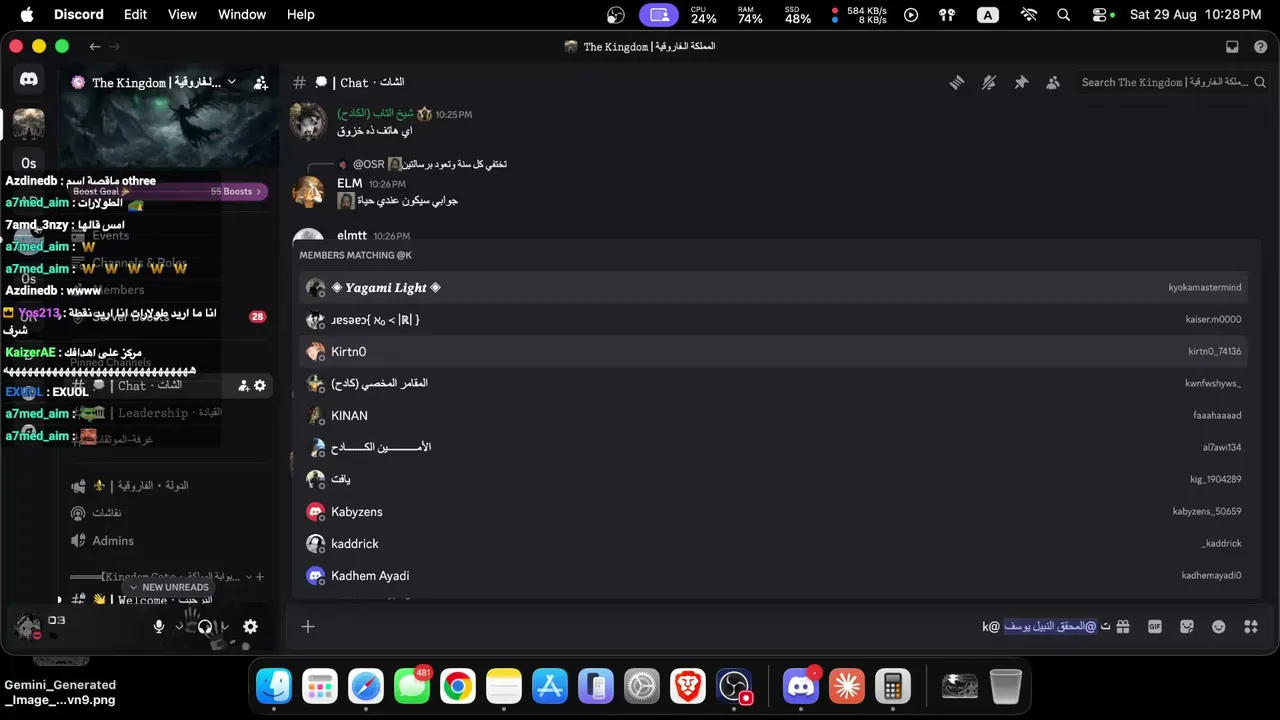Image resolution: width=1280 pixels, height=720 pixels.
Task: Open the Discord app menu
Action: coord(79,14)
